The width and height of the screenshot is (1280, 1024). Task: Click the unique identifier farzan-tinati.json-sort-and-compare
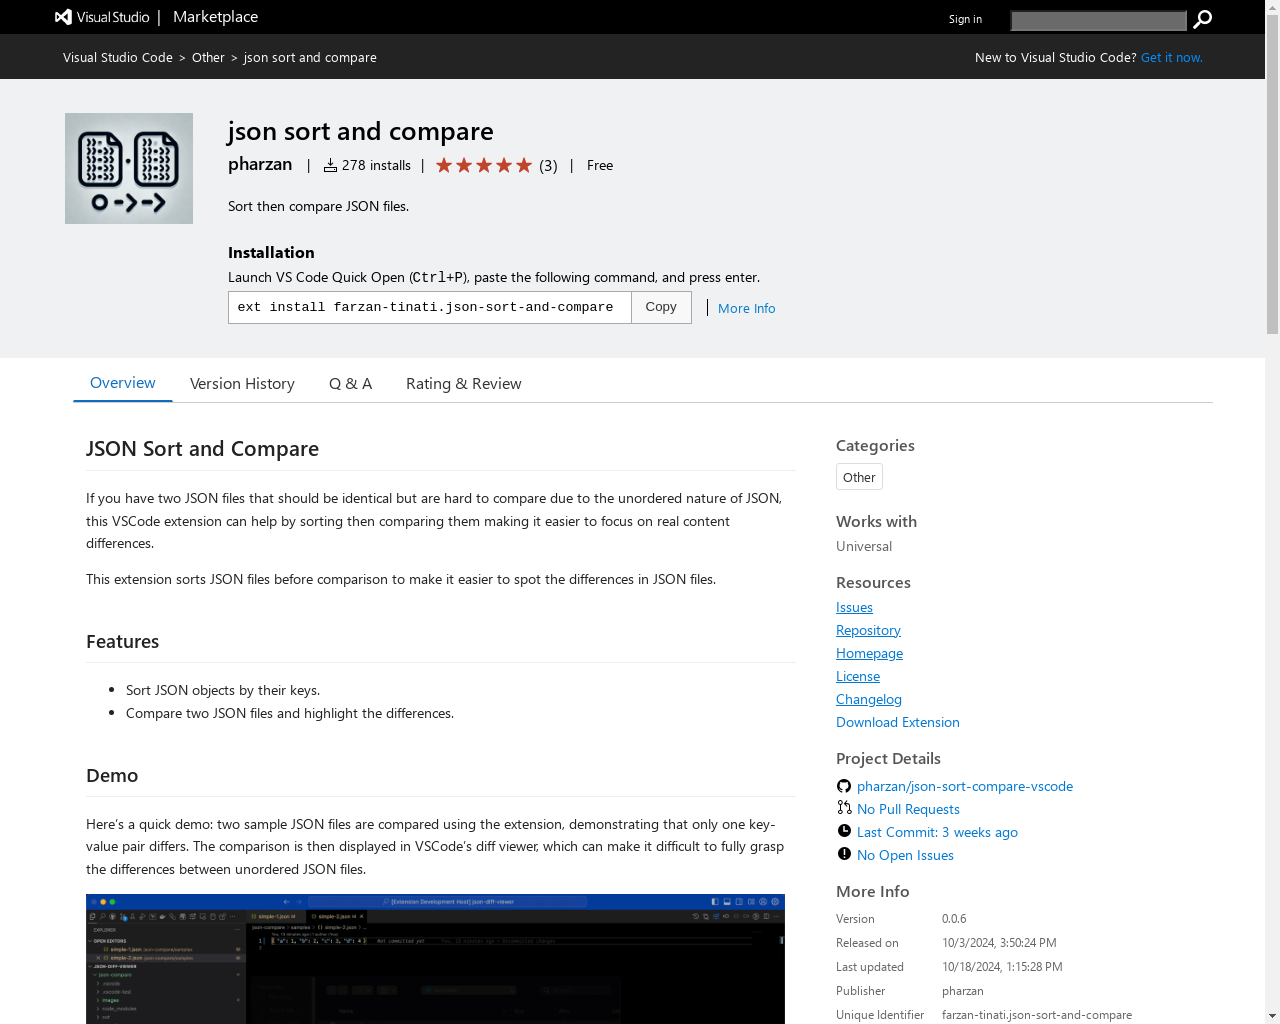(x=1037, y=1015)
